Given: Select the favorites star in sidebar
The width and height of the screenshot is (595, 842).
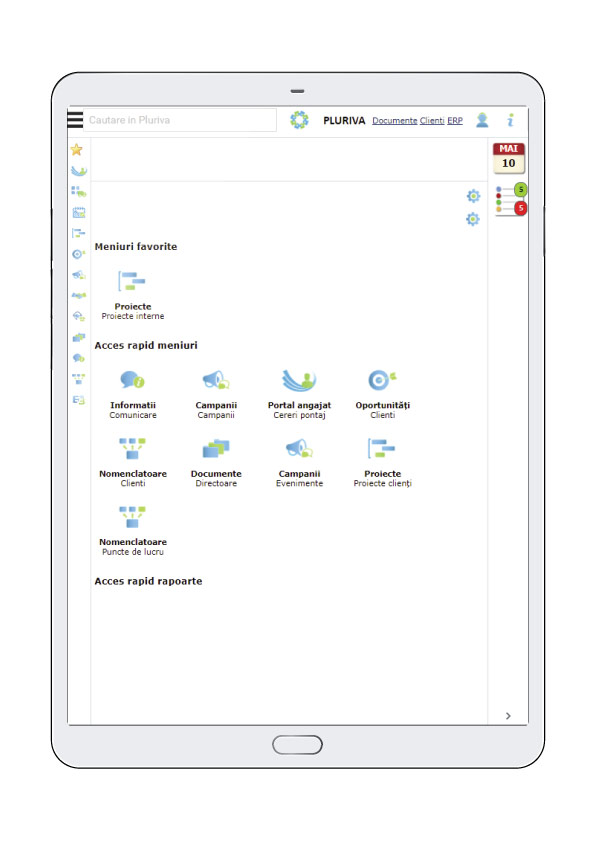Looking at the screenshot, I should coord(77,150).
